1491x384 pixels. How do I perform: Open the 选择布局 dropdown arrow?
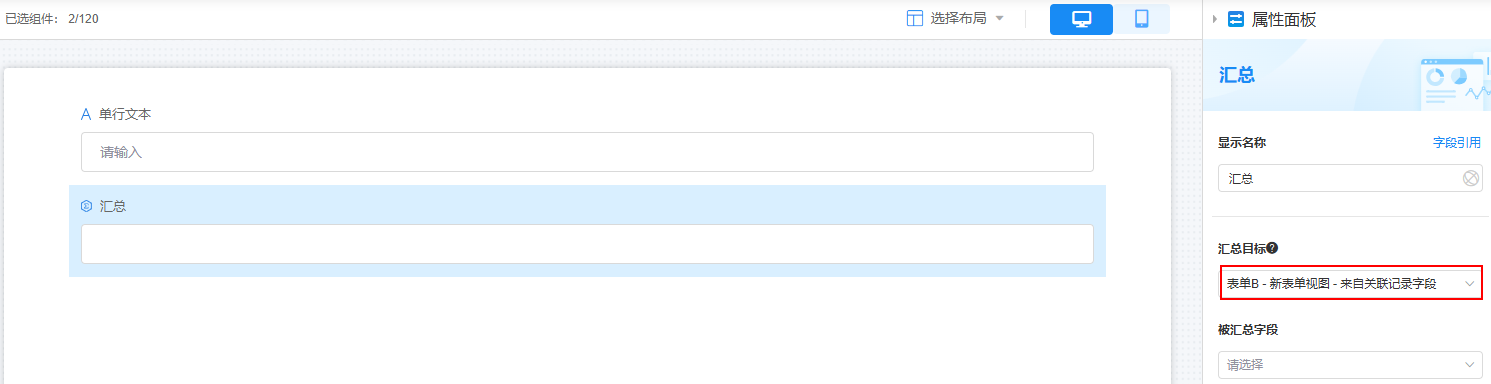click(999, 19)
